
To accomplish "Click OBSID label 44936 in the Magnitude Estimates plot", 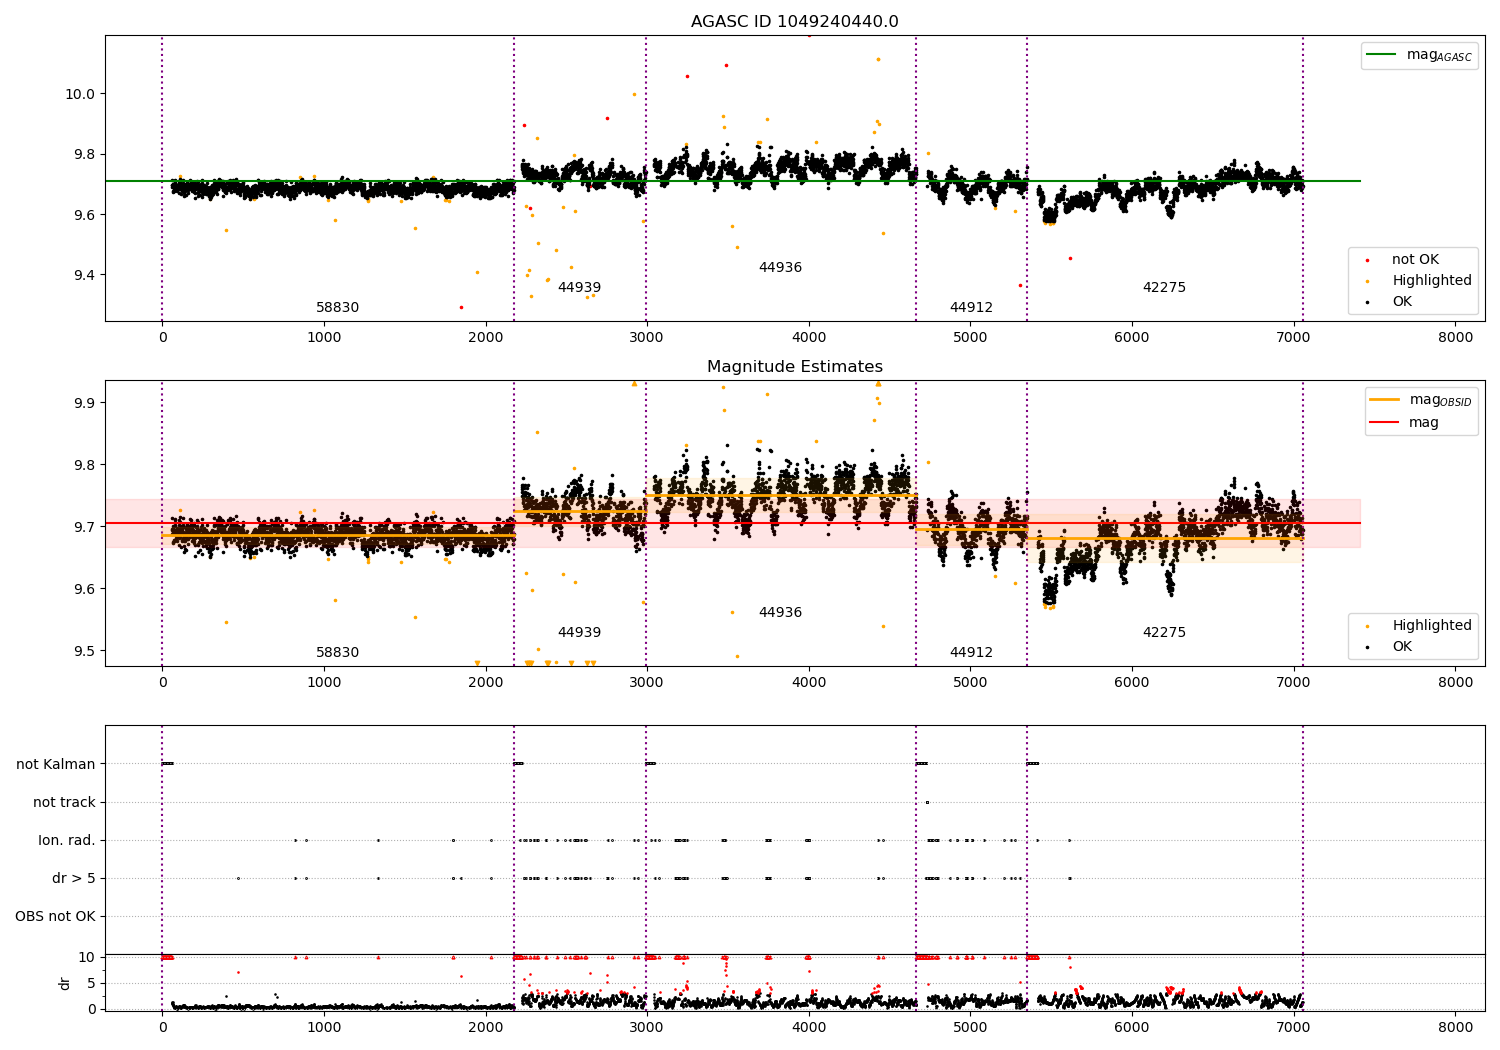I will coord(780,613).
